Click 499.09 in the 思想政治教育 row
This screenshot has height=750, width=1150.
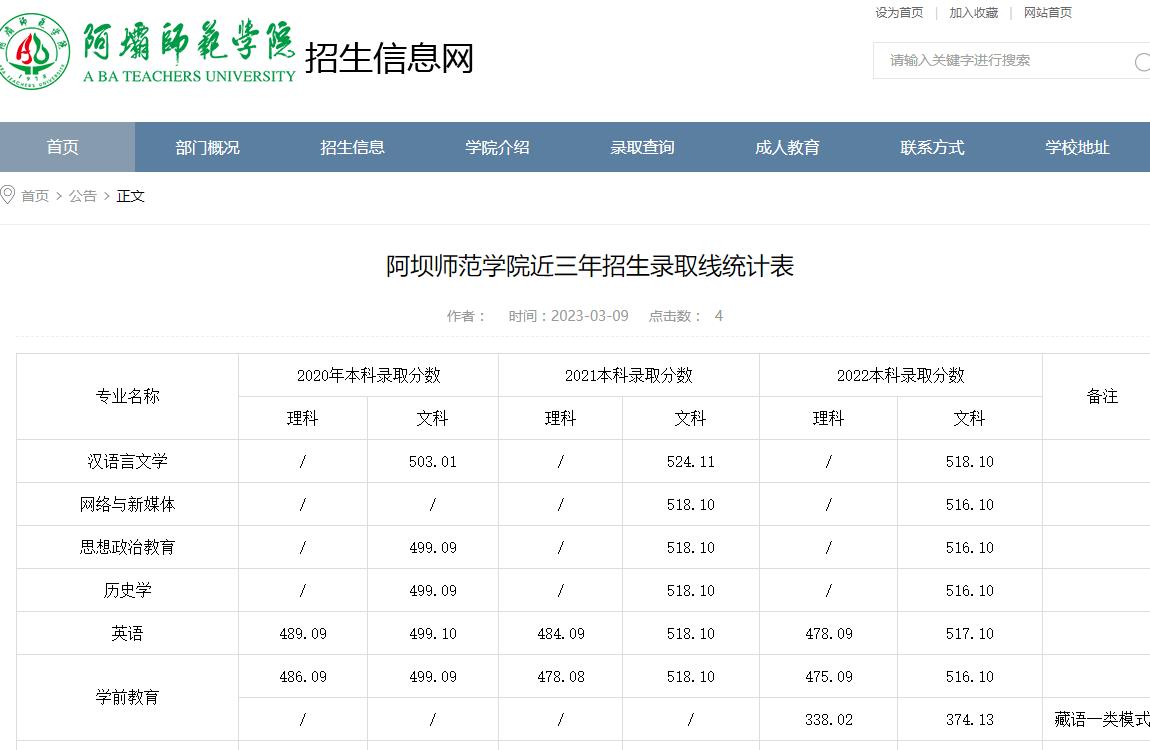click(433, 548)
